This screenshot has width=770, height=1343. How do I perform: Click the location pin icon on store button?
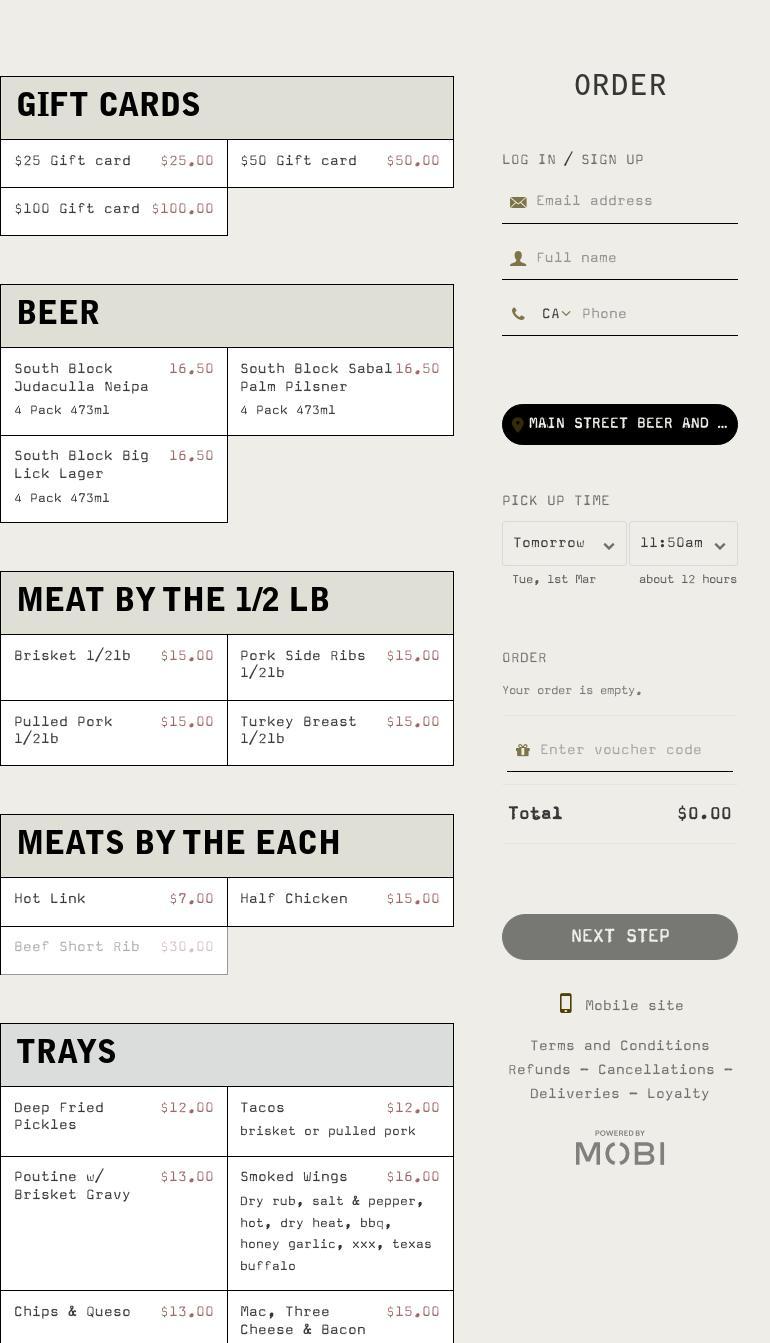tap(517, 425)
